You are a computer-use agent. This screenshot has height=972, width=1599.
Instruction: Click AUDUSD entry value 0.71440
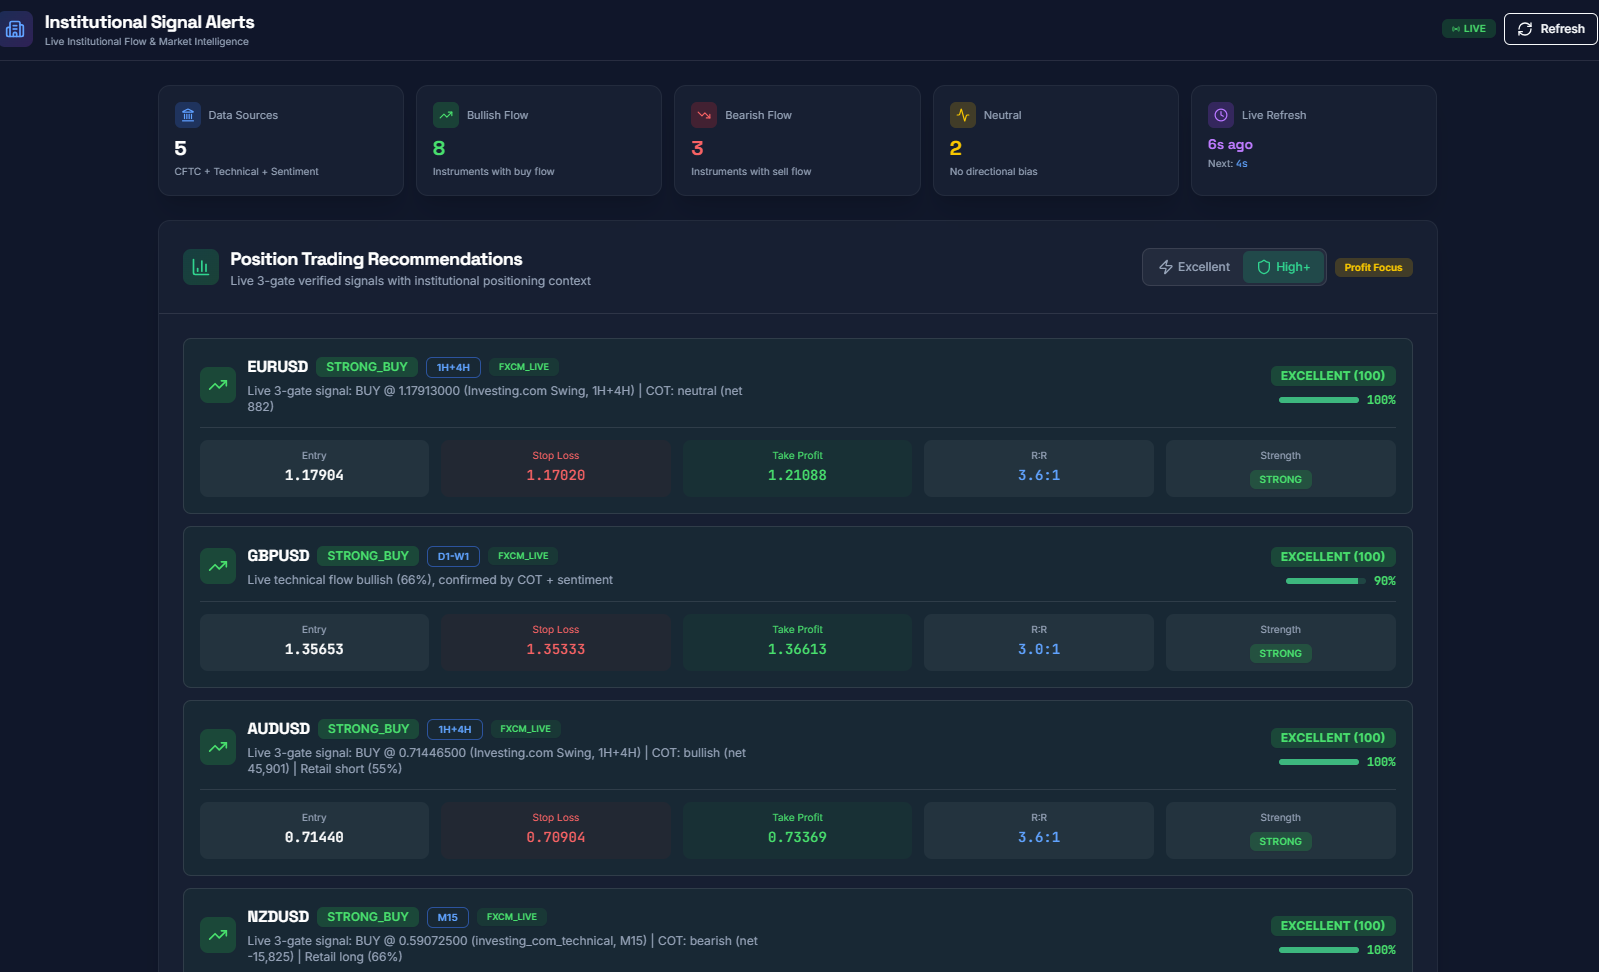click(x=314, y=837)
